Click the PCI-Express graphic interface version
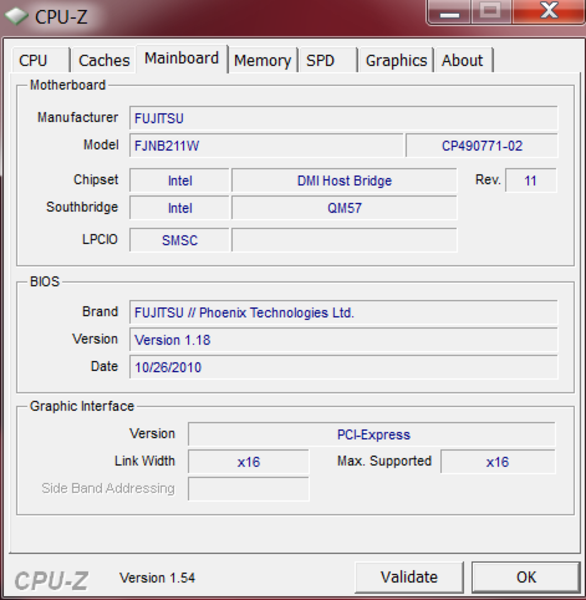This screenshot has width=586, height=600. pos(372,434)
